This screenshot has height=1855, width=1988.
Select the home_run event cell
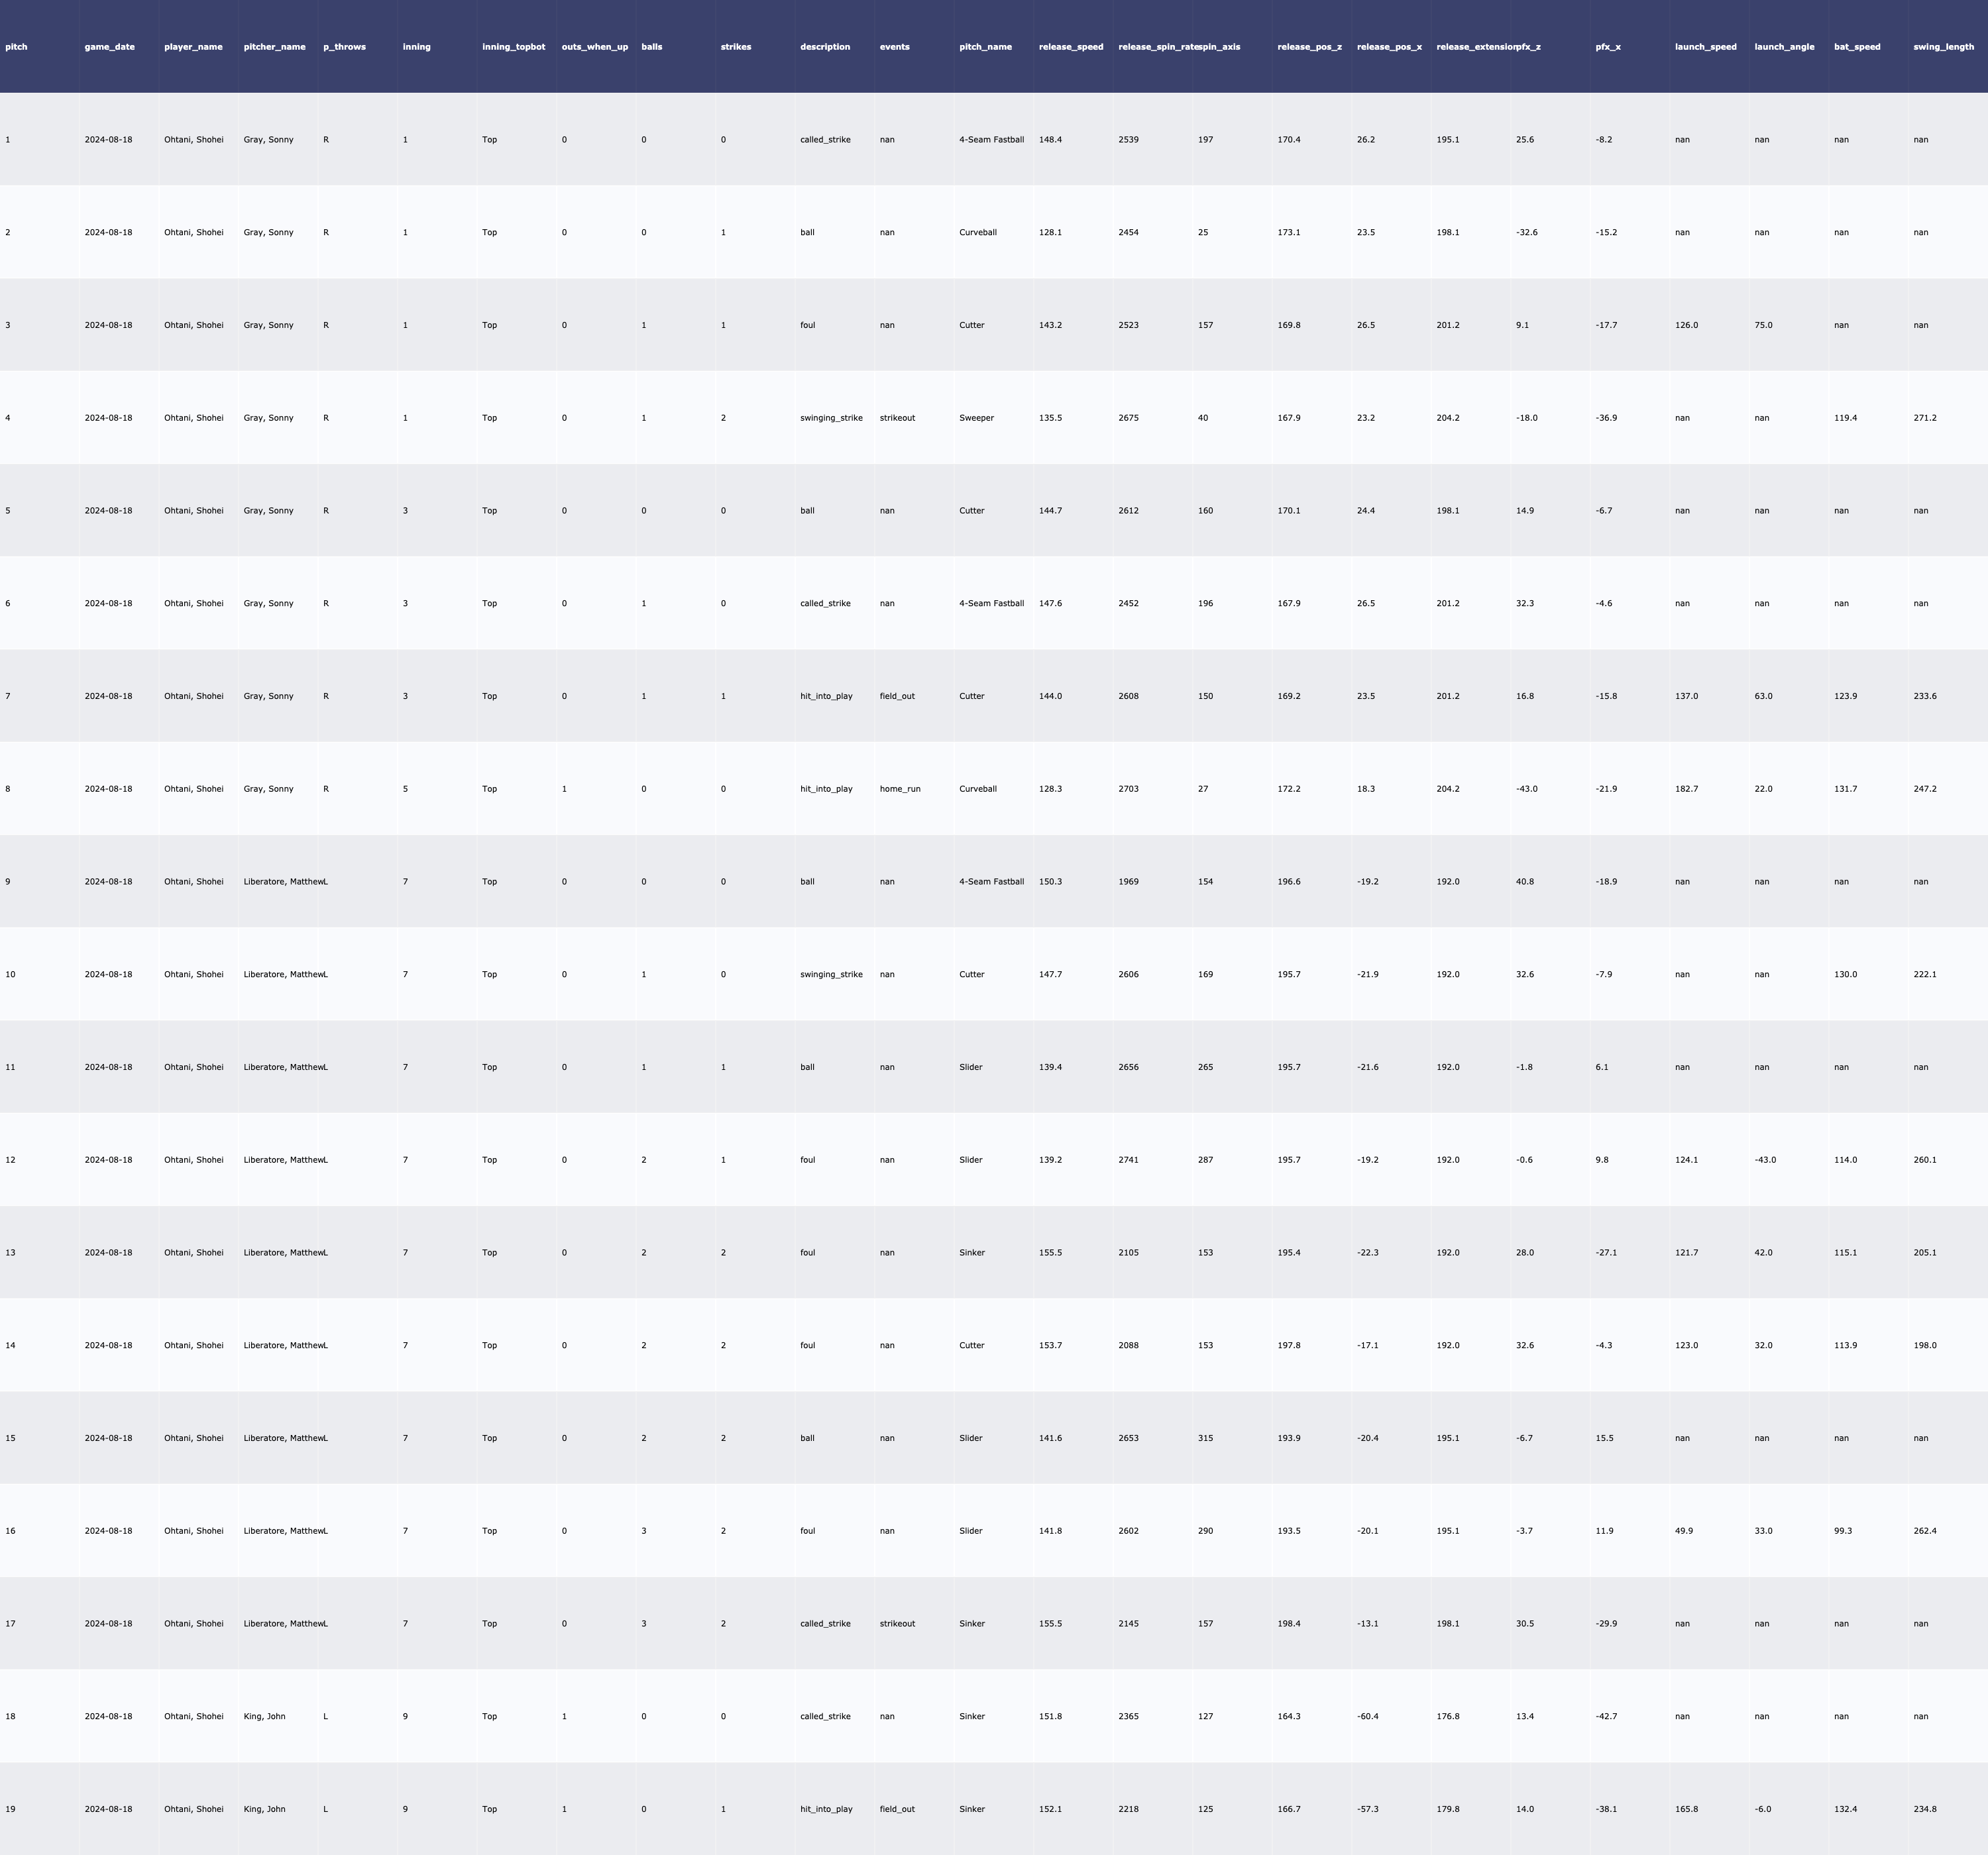click(x=900, y=789)
